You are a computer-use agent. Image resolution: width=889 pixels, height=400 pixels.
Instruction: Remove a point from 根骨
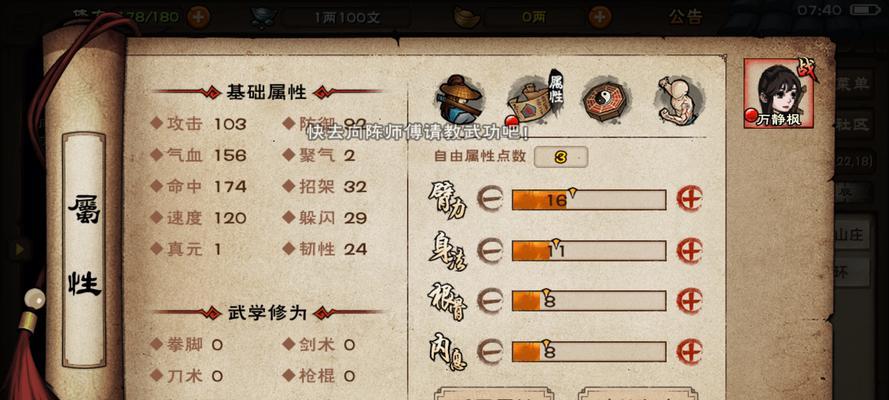[490, 301]
